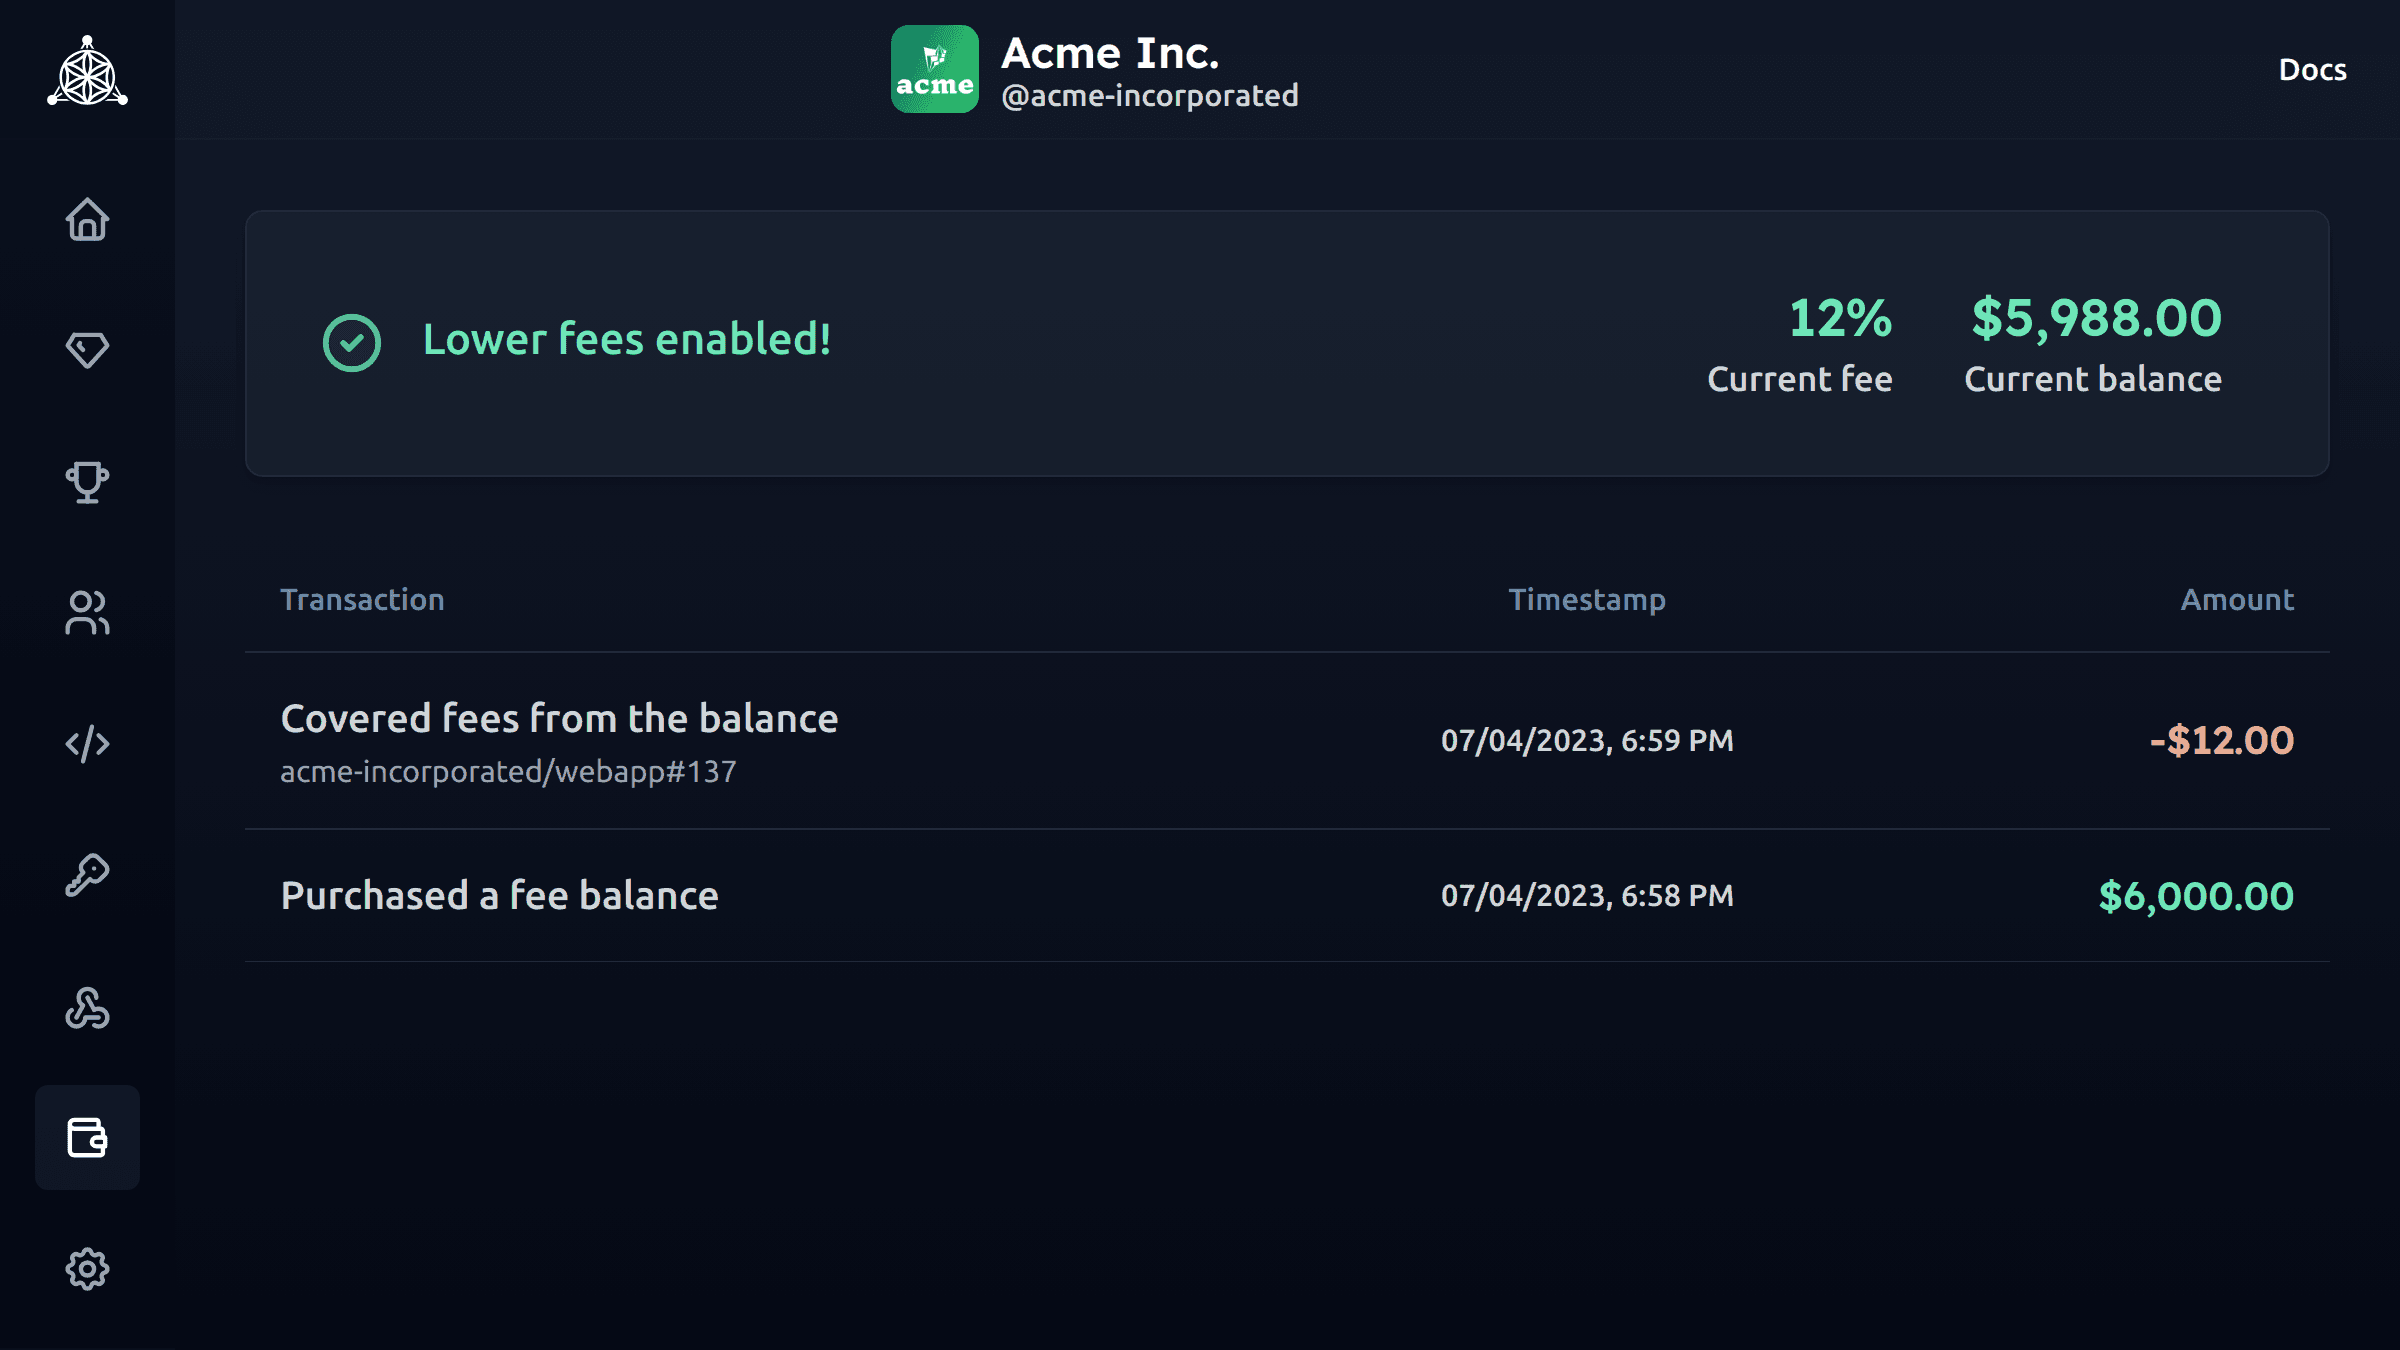Open the team members icon
This screenshot has height=1350, width=2400.
(87, 612)
